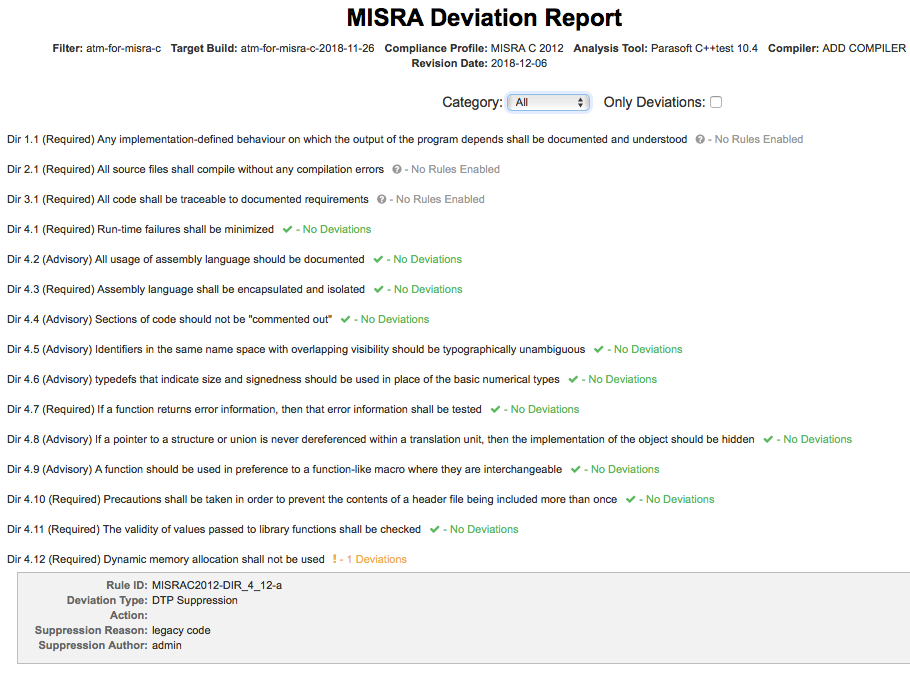Click compliance profile value MISRA C 2012
The image size is (910, 675).
527,49
